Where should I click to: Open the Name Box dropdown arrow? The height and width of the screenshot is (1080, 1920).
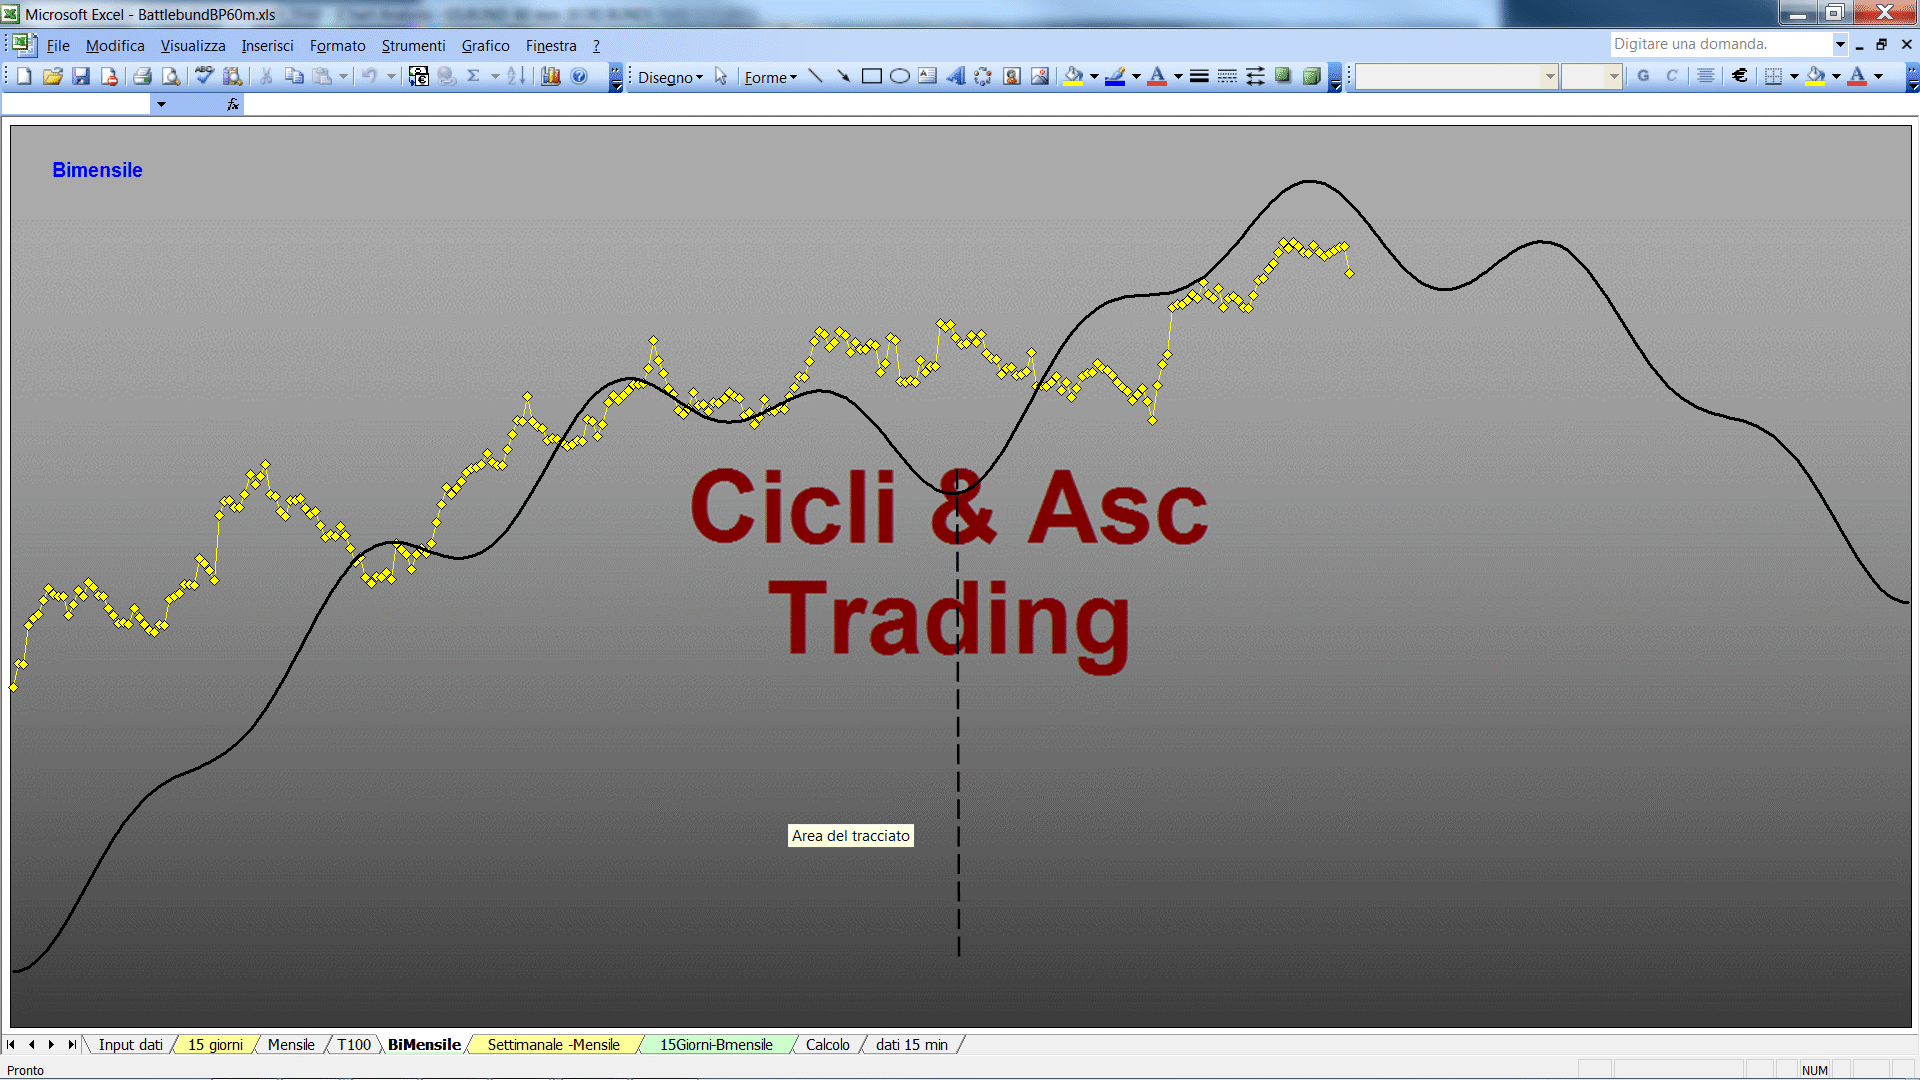(161, 104)
